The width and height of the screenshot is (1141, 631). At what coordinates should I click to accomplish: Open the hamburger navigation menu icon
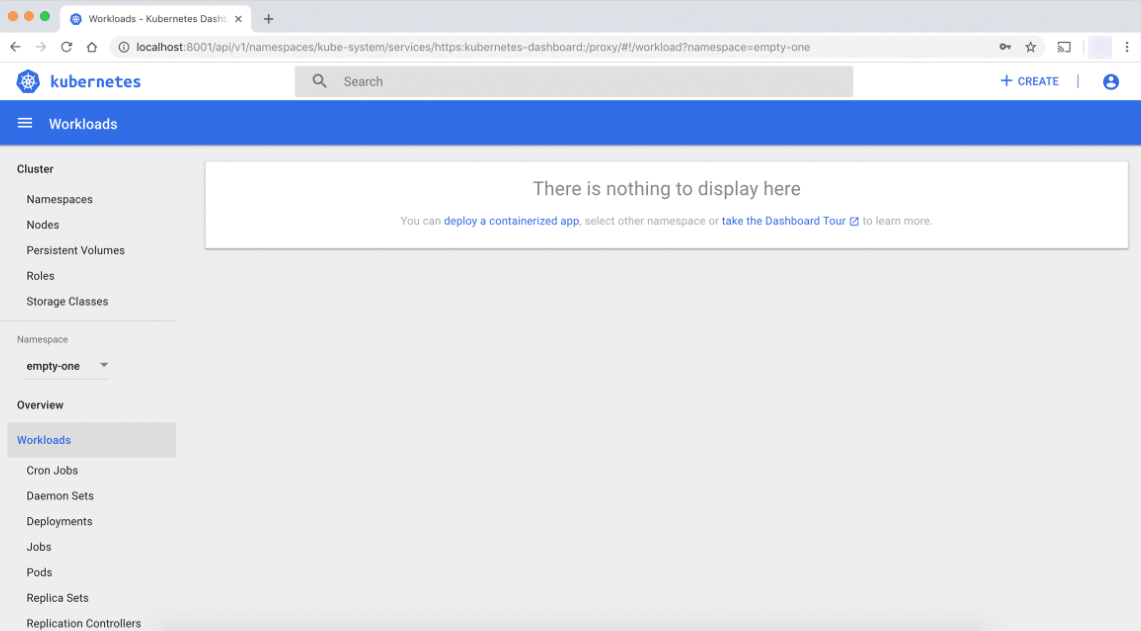(x=25, y=123)
